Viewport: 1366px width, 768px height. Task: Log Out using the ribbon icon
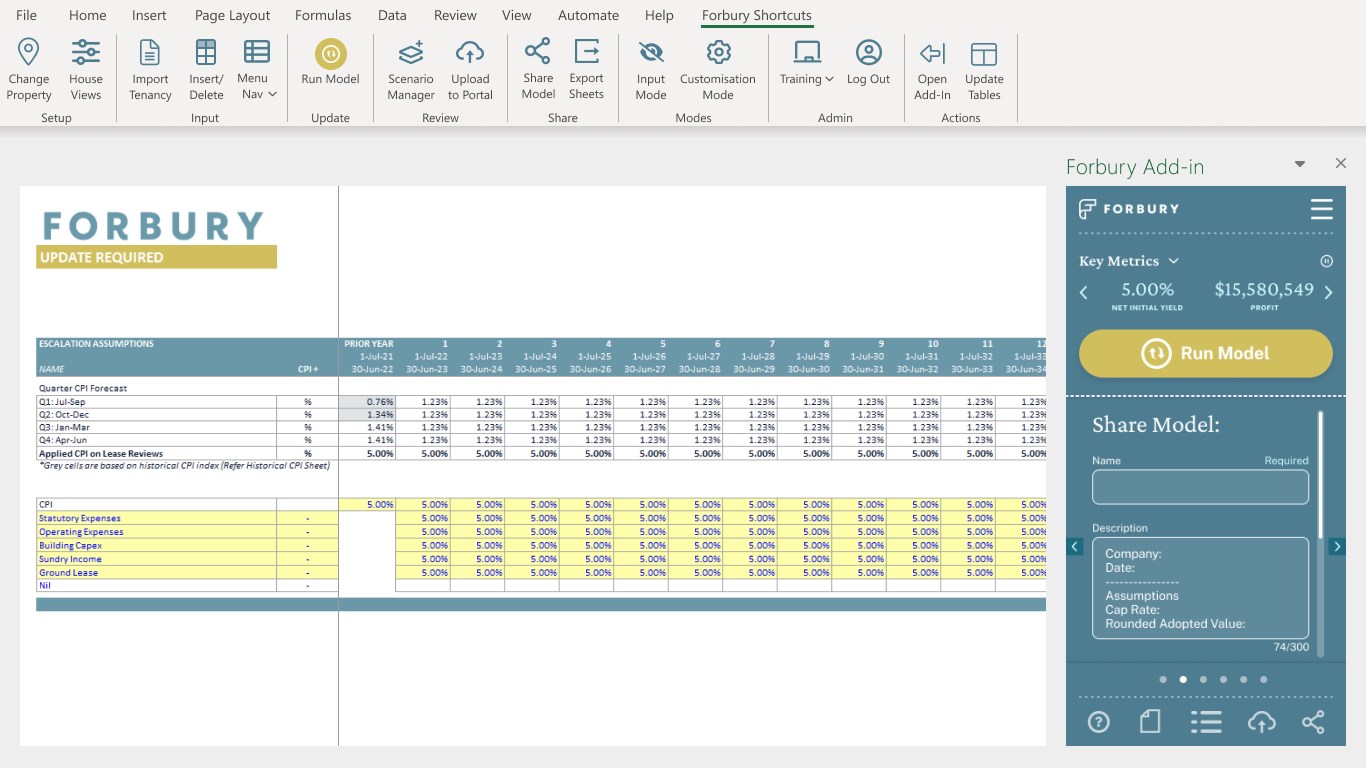[x=868, y=62]
